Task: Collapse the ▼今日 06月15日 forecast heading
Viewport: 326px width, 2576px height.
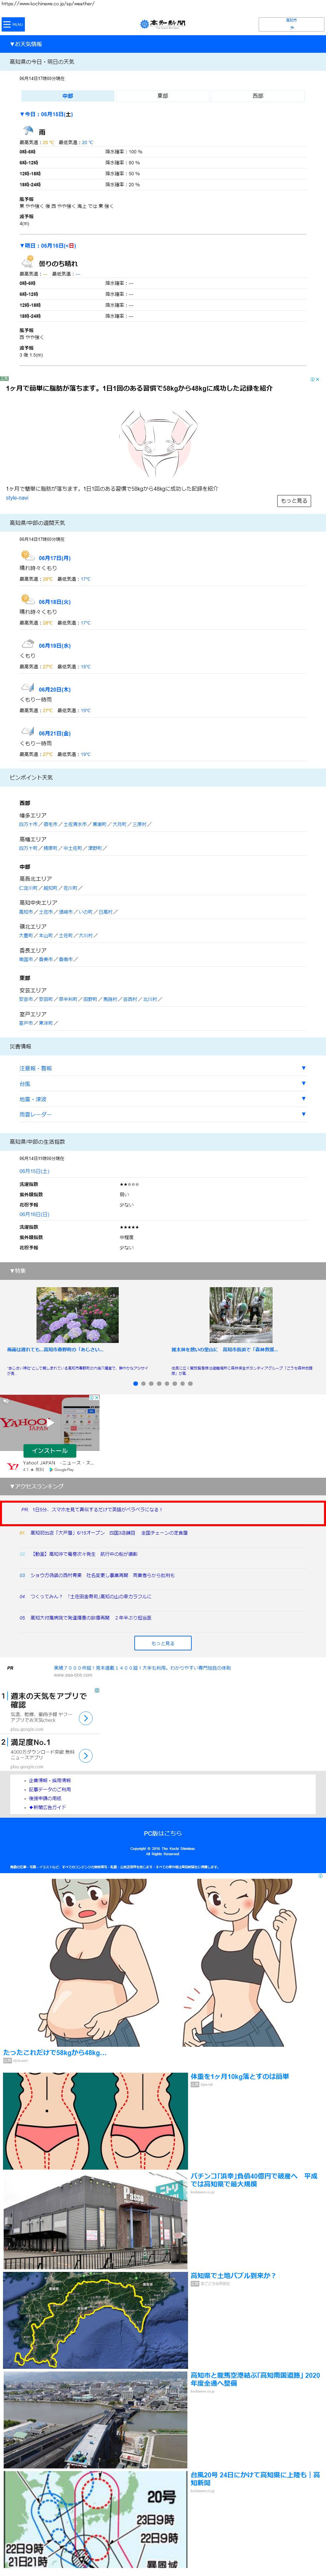Action: tap(46, 114)
